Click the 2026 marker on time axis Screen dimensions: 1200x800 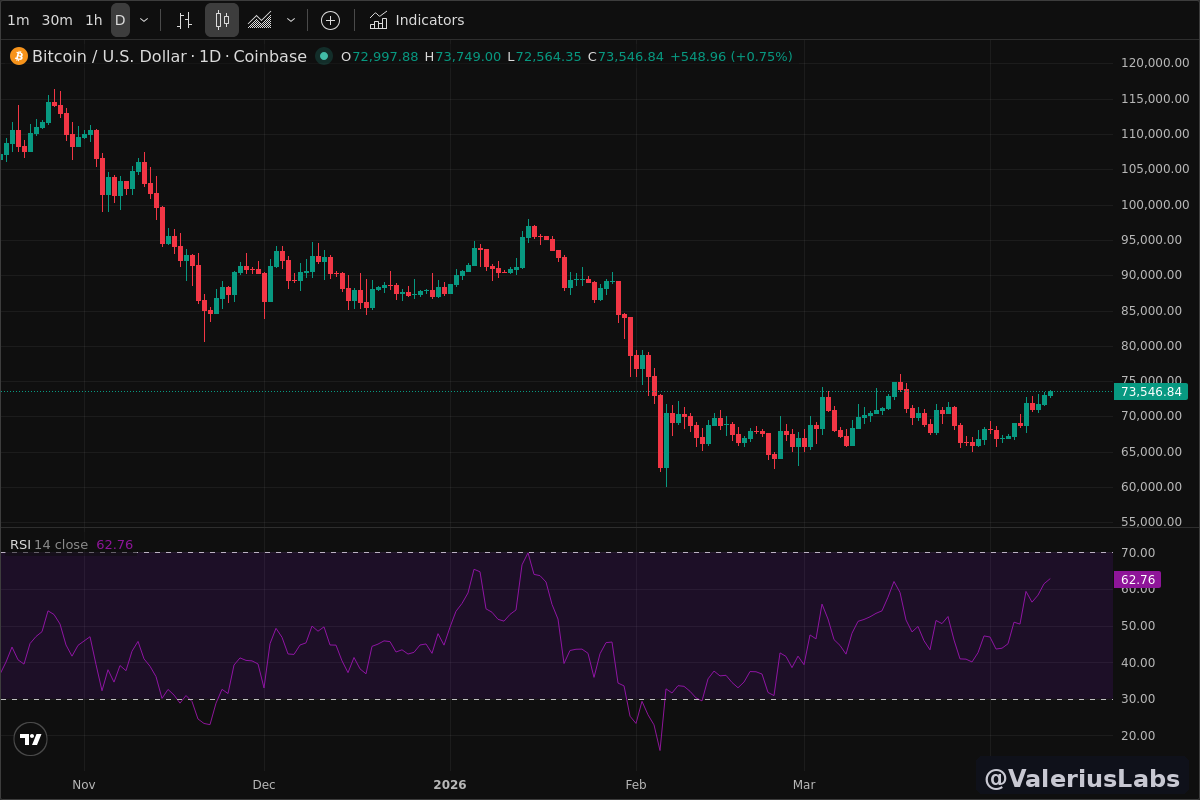450,785
